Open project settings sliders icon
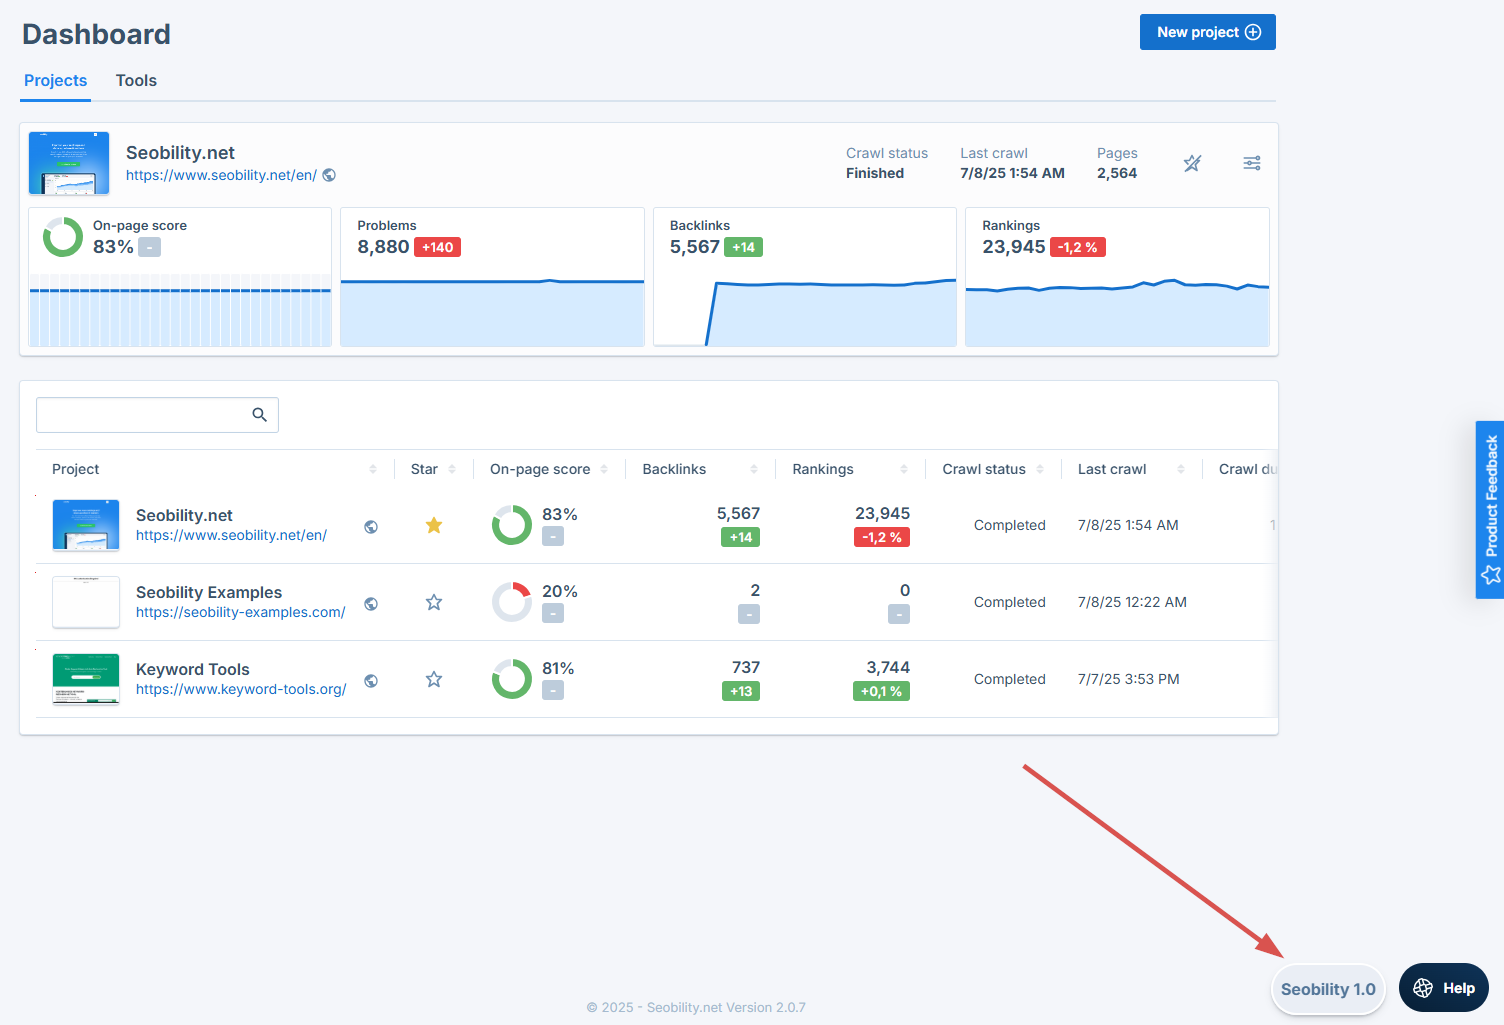The height and width of the screenshot is (1025, 1504). pos(1251,163)
